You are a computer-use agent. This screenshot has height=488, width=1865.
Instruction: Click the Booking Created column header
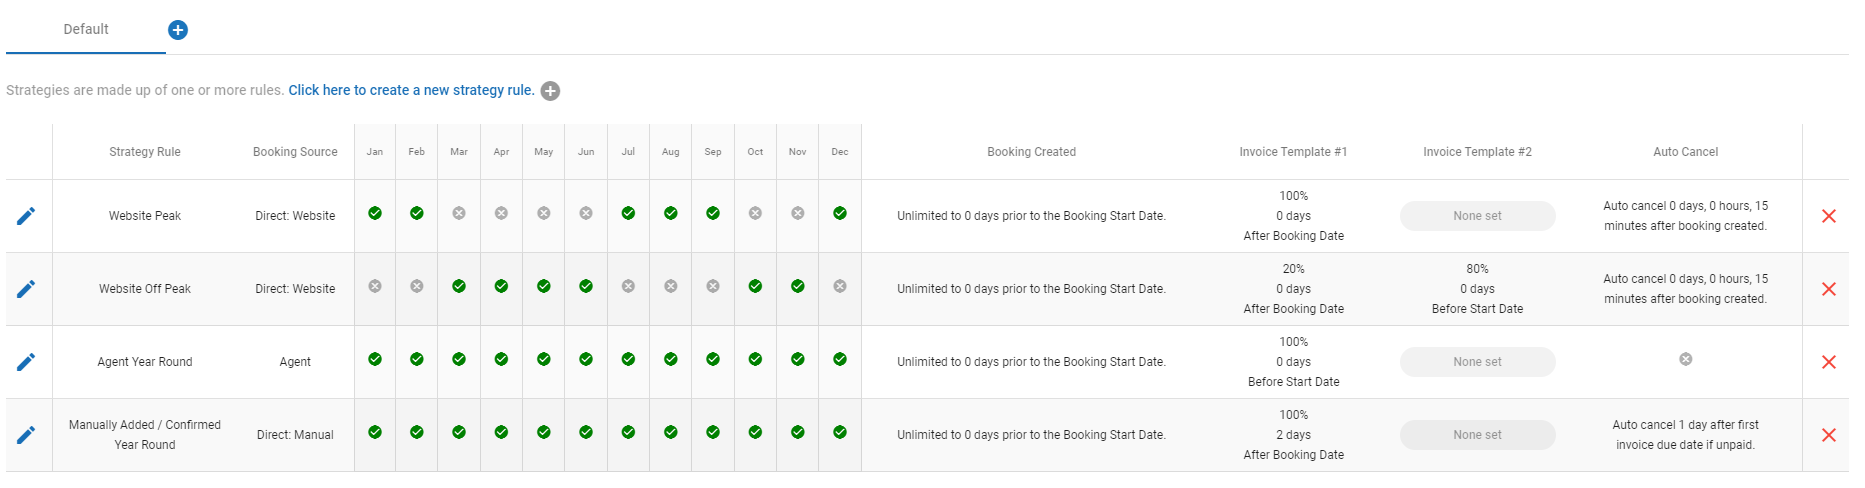click(x=1031, y=152)
